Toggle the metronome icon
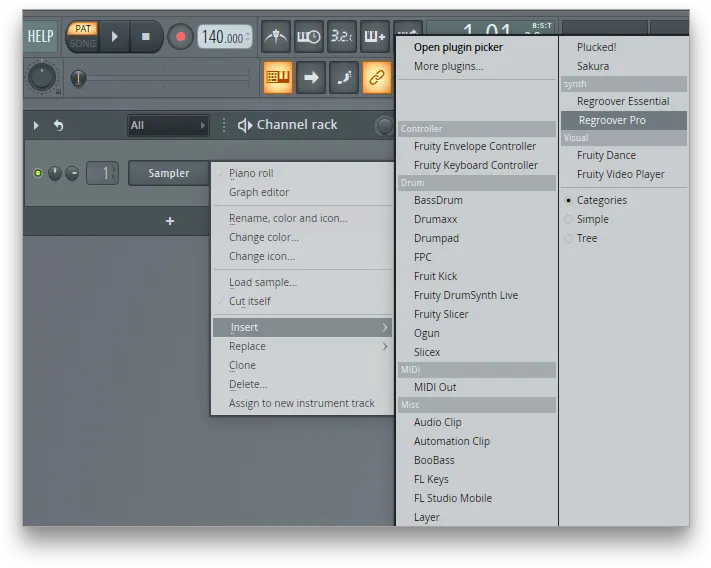This screenshot has height=568, width=711. [276, 36]
